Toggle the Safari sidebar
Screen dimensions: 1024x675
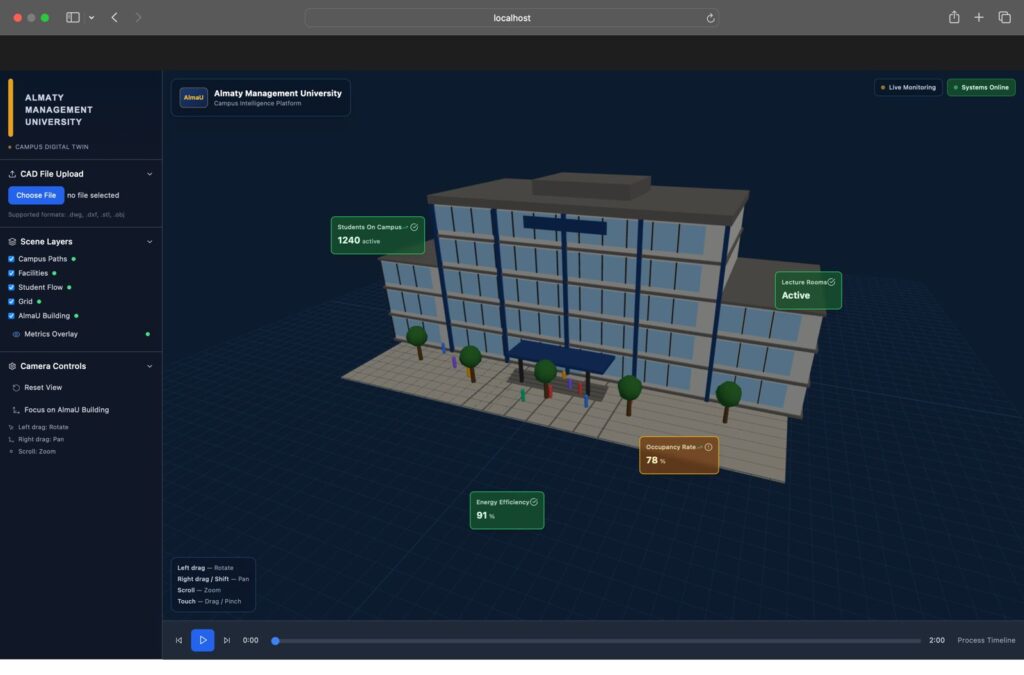(73, 18)
